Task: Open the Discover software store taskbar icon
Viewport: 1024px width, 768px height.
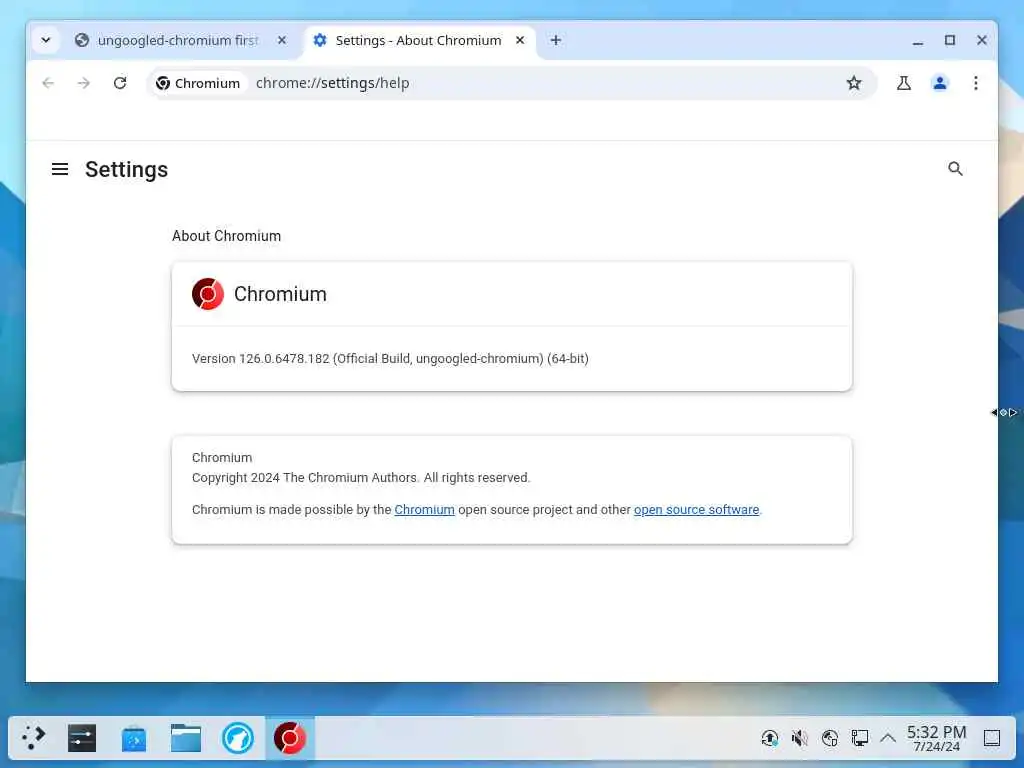Action: pyautogui.click(x=134, y=738)
